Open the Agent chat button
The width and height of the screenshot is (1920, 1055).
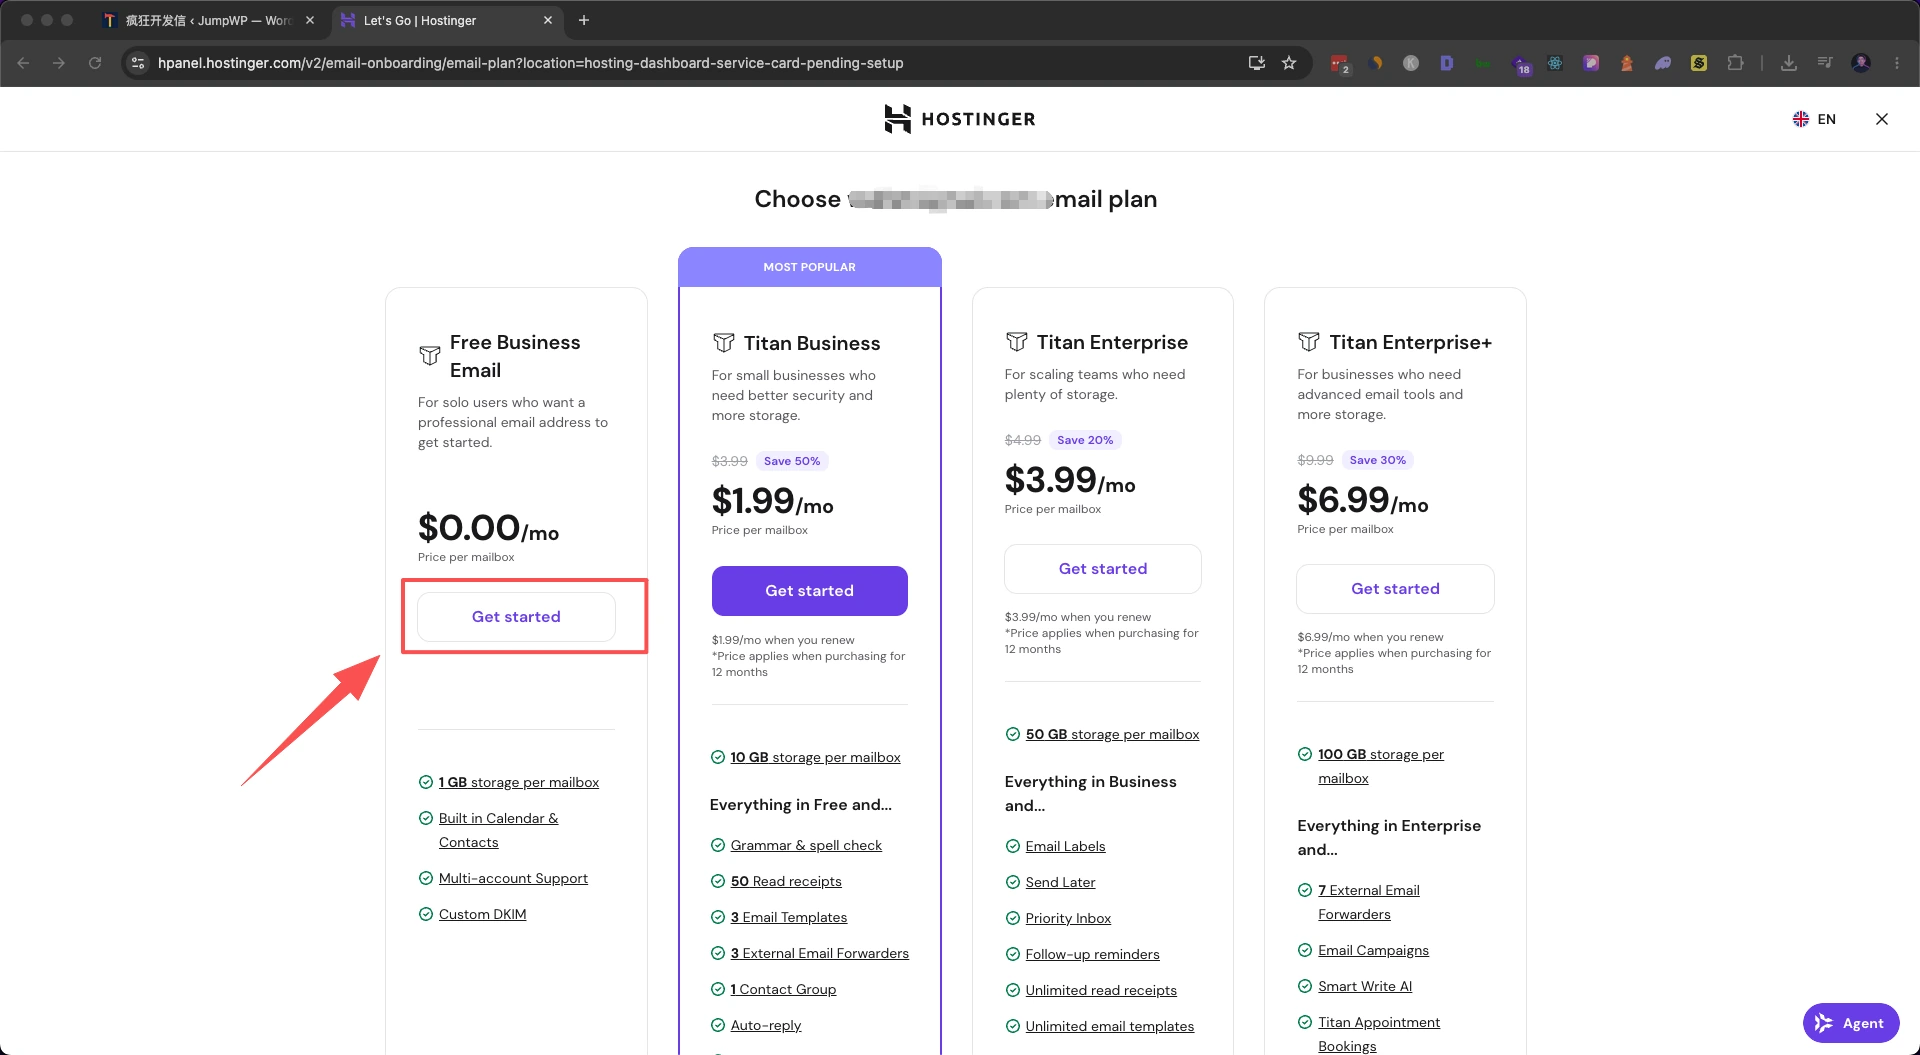pyautogui.click(x=1851, y=1023)
